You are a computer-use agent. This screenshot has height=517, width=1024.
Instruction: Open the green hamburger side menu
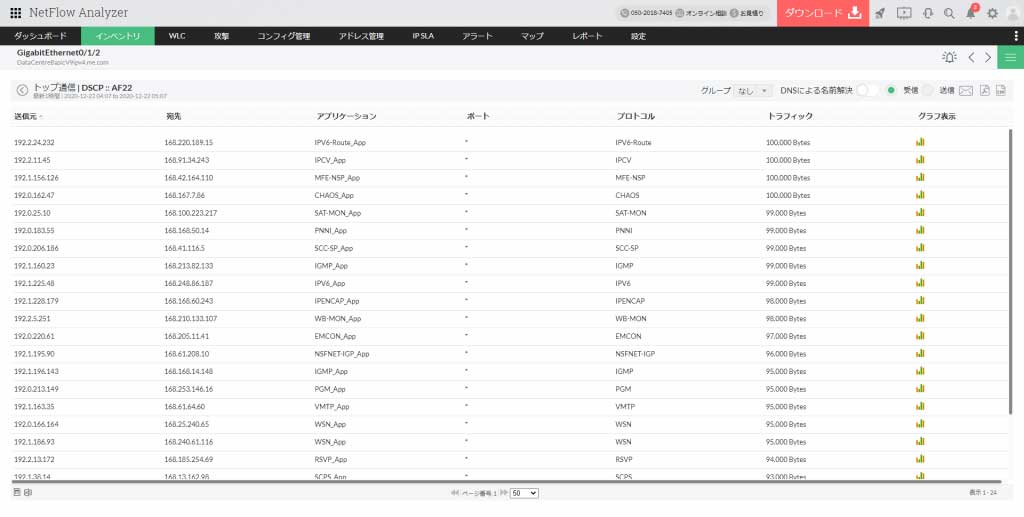click(x=1011, y=57)
